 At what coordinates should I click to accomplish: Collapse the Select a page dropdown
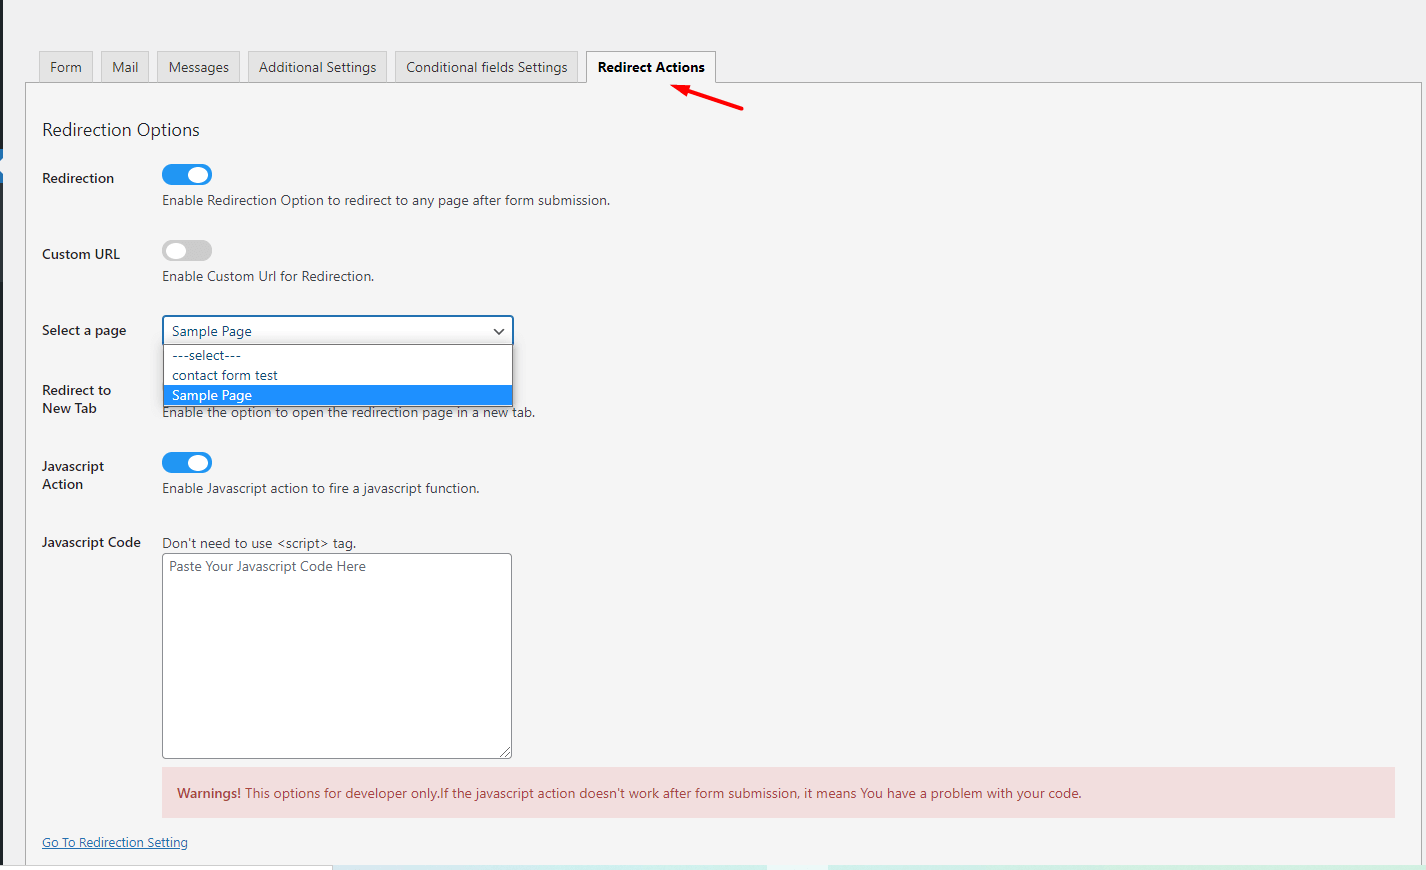pyautogui.click(x=338, y=331)
